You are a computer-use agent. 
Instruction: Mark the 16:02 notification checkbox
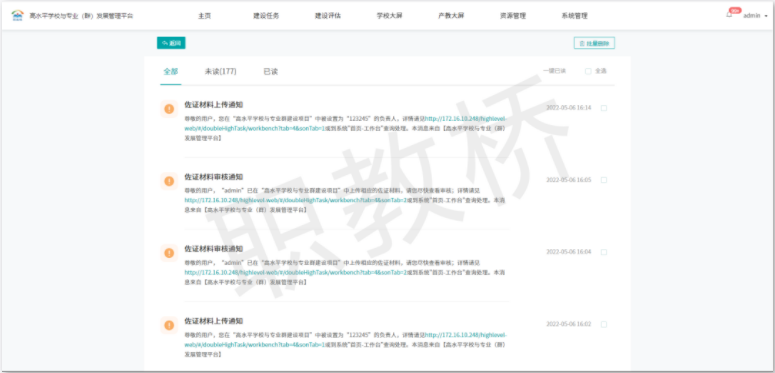[x=604, y=325]
